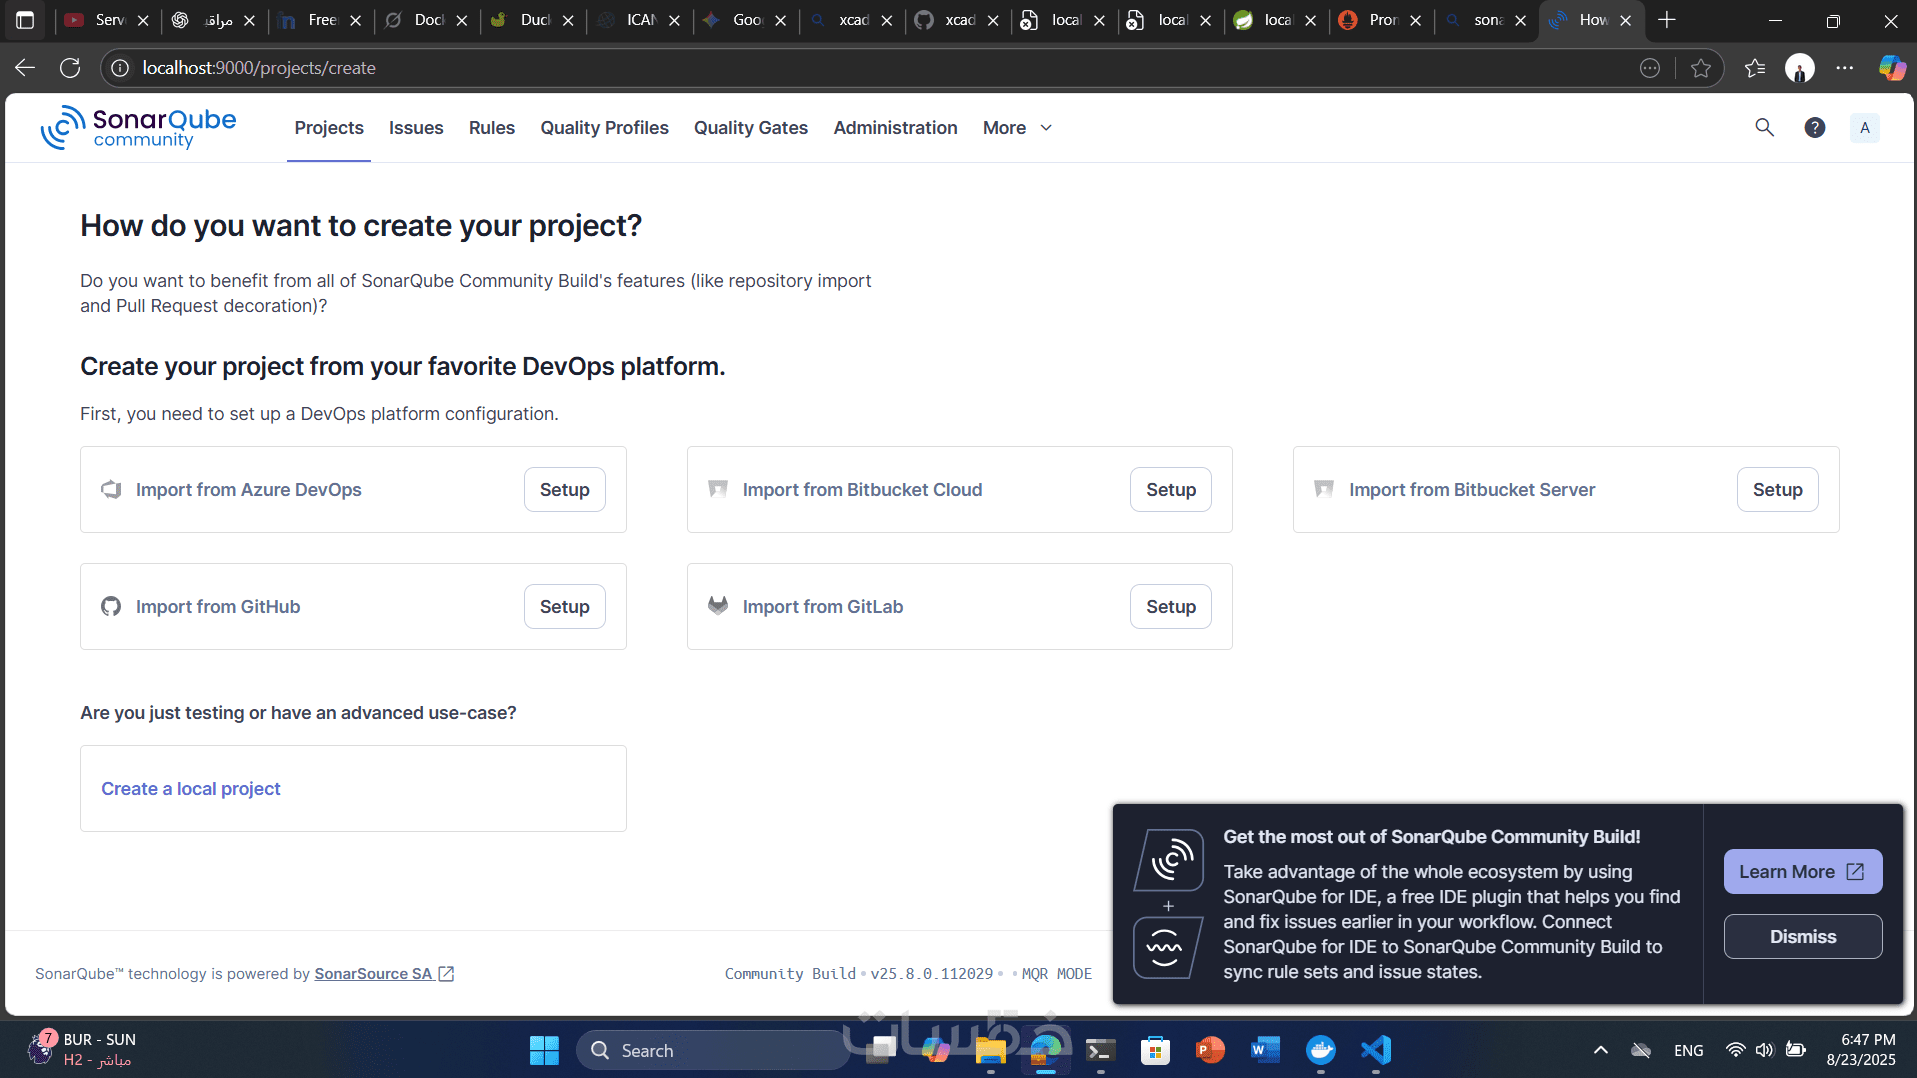Dismiss the SonarQube for IDE promotion
Screen dimensions: 1917x1078
(x=1802, y=937)
